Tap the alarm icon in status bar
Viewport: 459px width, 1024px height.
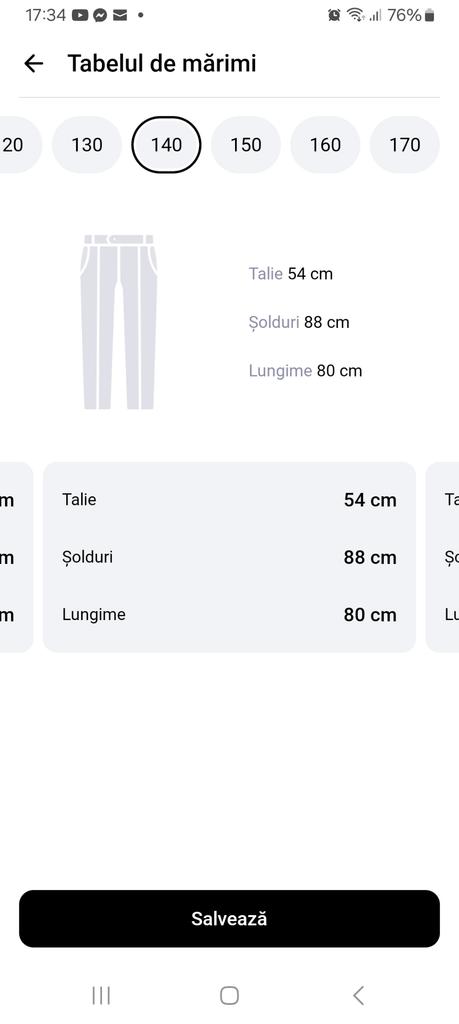tap(334, 15)
